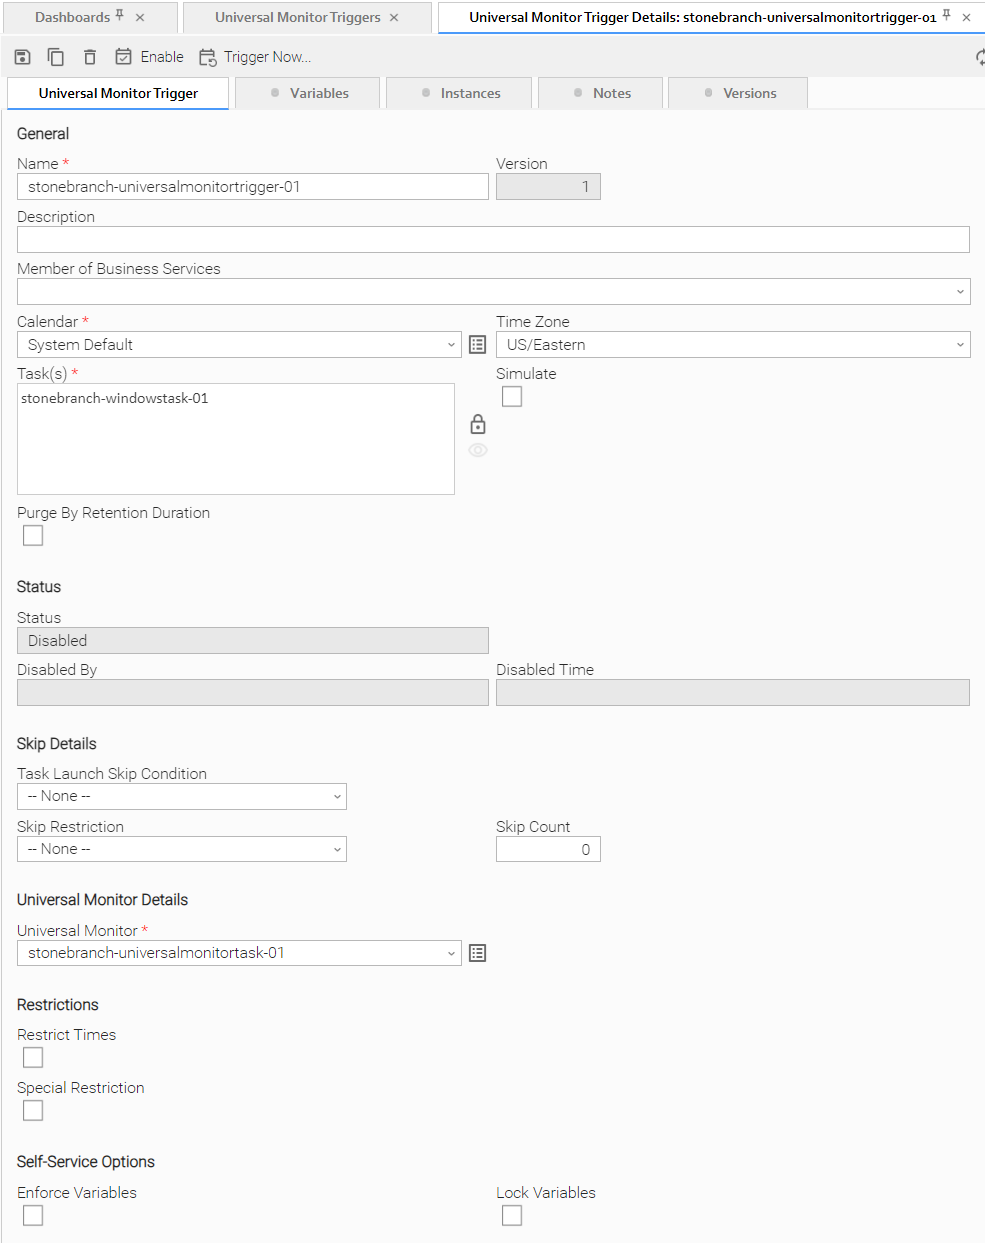Click the refresh icon at top right
This screenshot has height=1243, width=985.
point(979,57)
